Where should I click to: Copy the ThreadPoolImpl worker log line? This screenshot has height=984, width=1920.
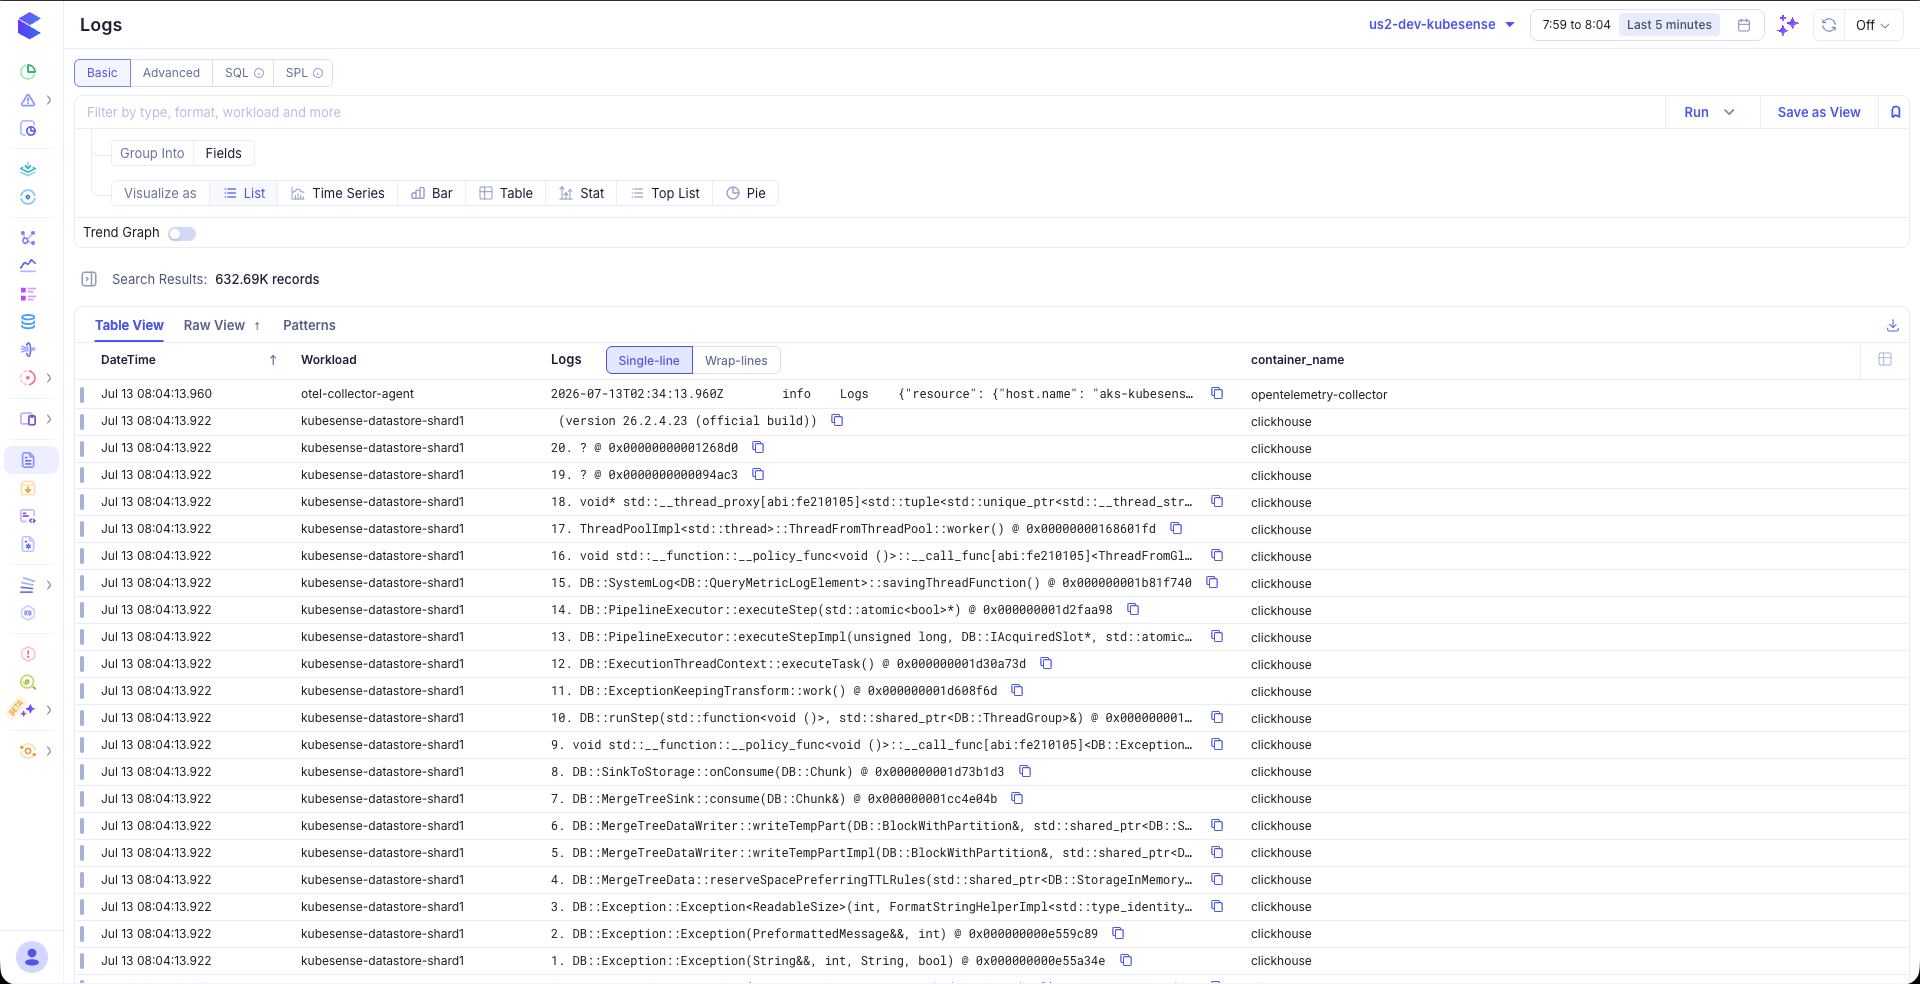pyautogui.click(x=1176, y=528)
